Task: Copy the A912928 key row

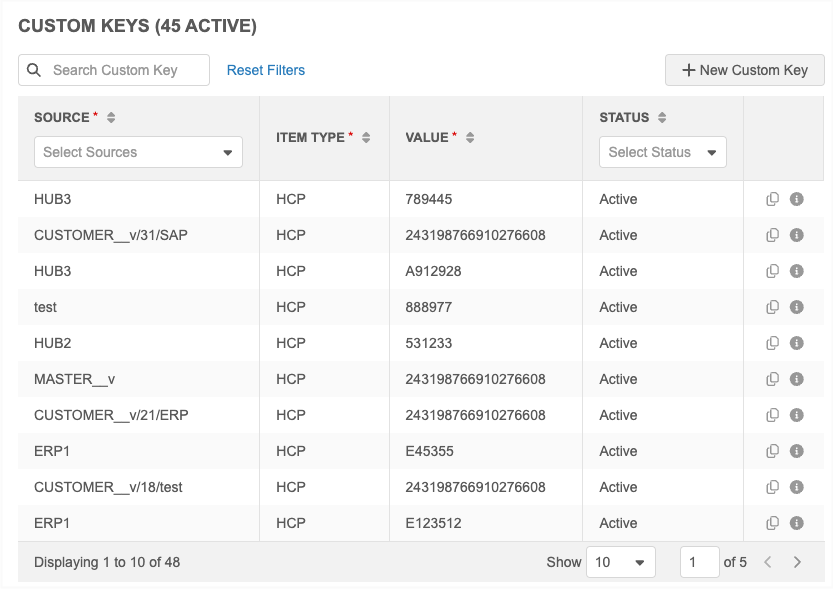Action: coord(772,271)
